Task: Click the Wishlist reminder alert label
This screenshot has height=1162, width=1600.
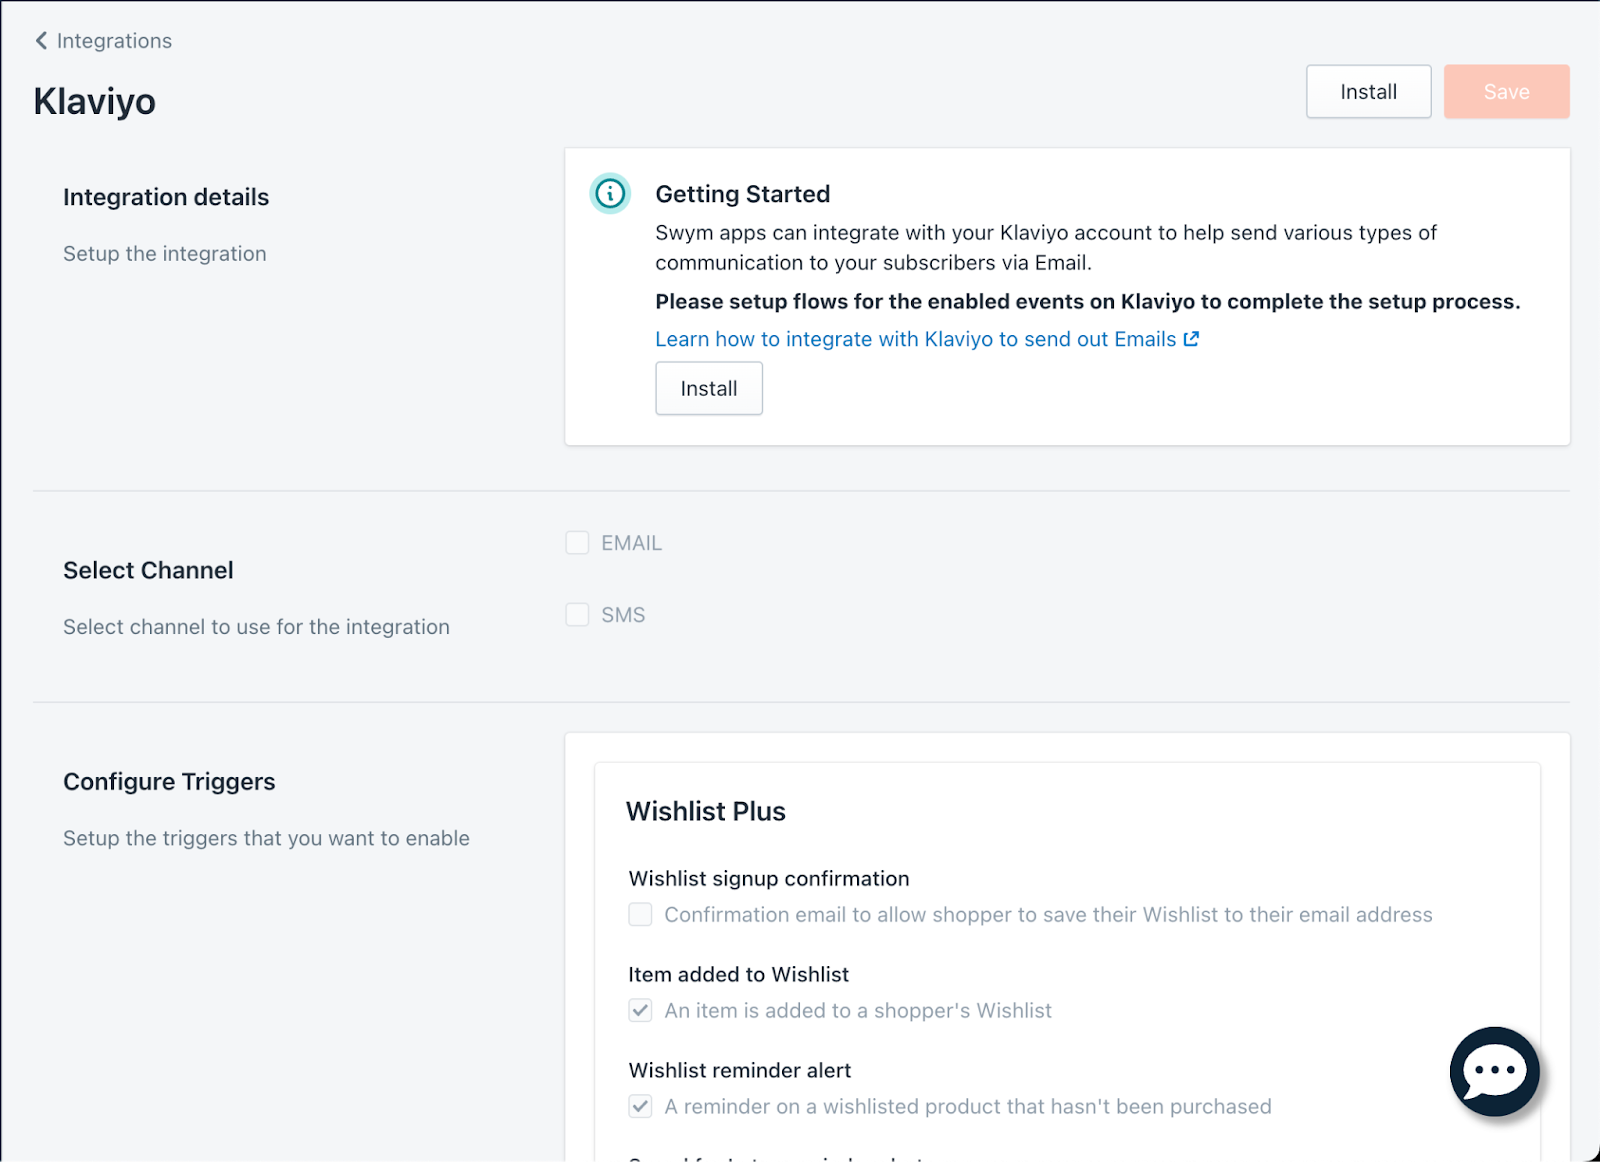Action: 740,1070
